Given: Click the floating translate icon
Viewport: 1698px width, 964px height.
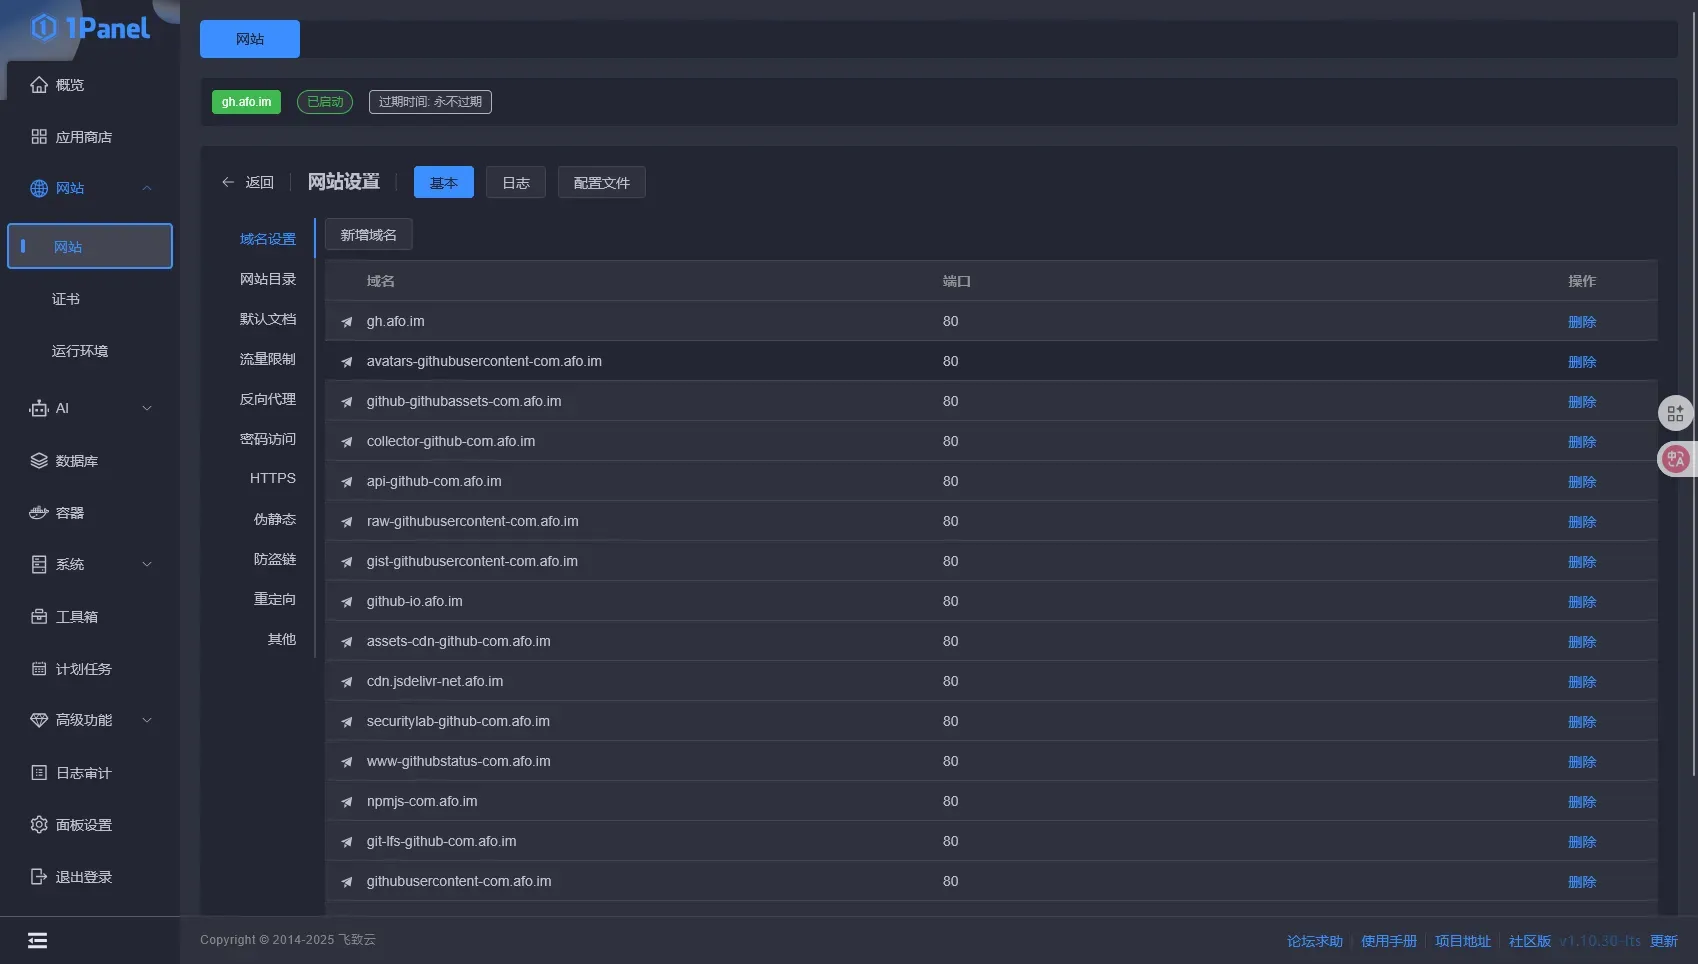Looking at the screenshot, I should click(1676, 459).
